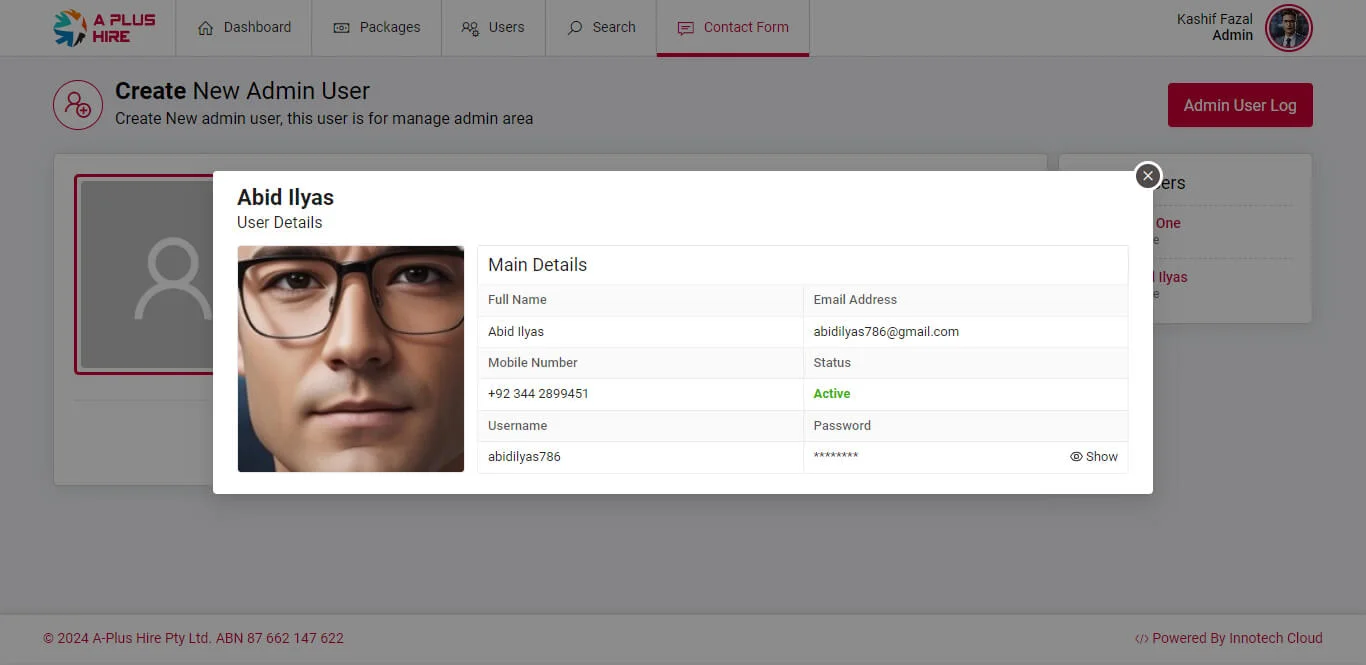This screenshot has height=665, width=1366.
Task: Click the A Plus Hire logo
Action: click(104, 28)
